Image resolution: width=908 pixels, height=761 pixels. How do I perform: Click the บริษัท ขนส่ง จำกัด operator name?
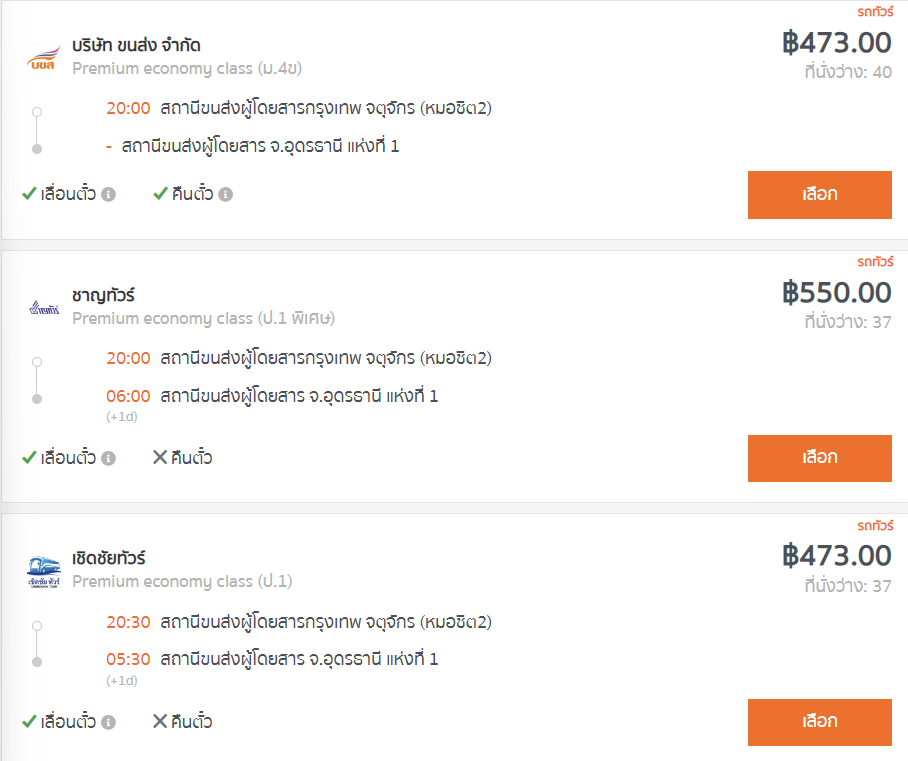click(136, 45)
